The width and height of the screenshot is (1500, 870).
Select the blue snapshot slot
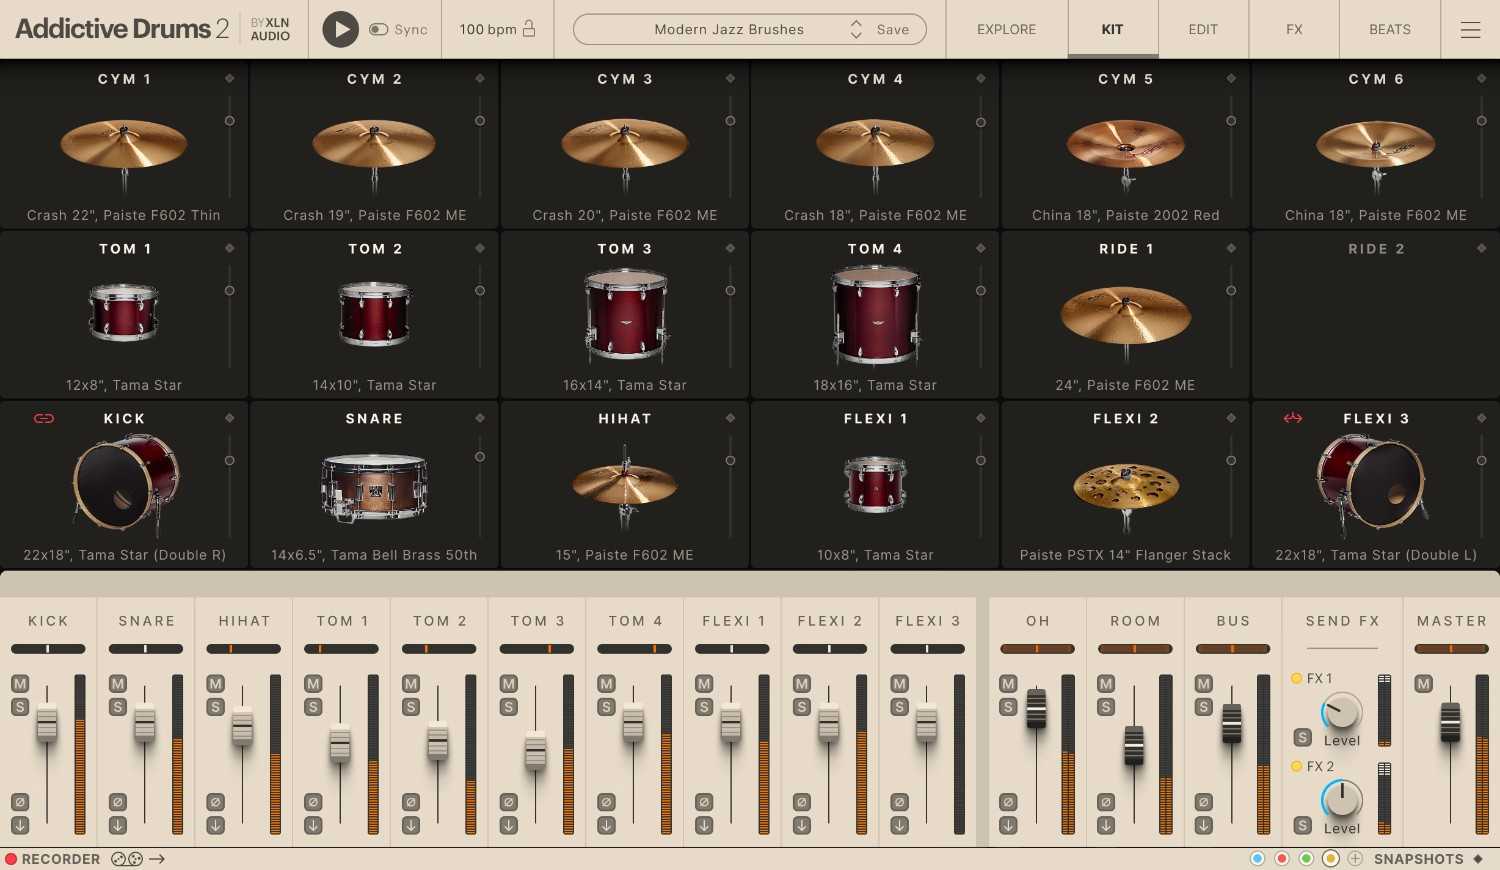pos(1258,859)
